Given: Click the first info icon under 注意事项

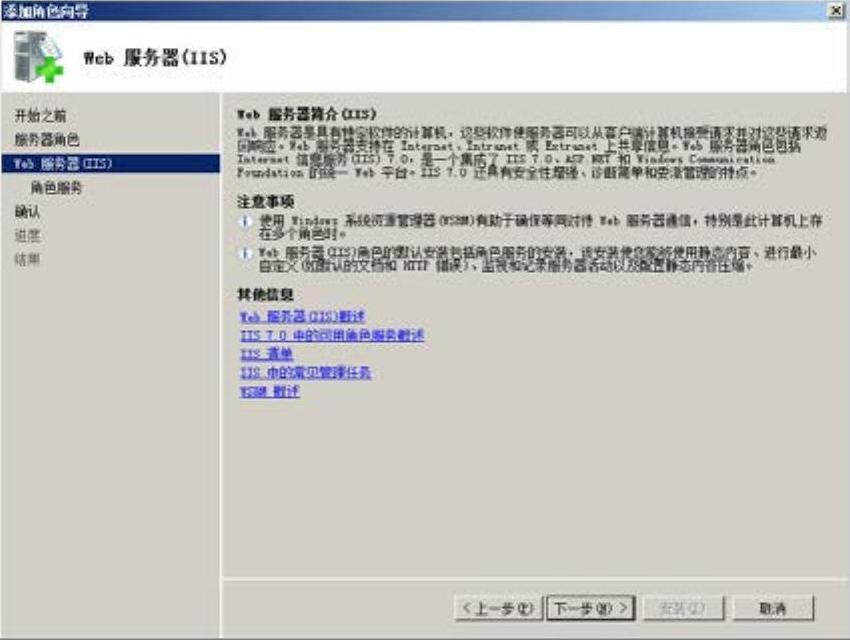Looking at the screenshot, I should pyautogui.click(x=246, y=221).
